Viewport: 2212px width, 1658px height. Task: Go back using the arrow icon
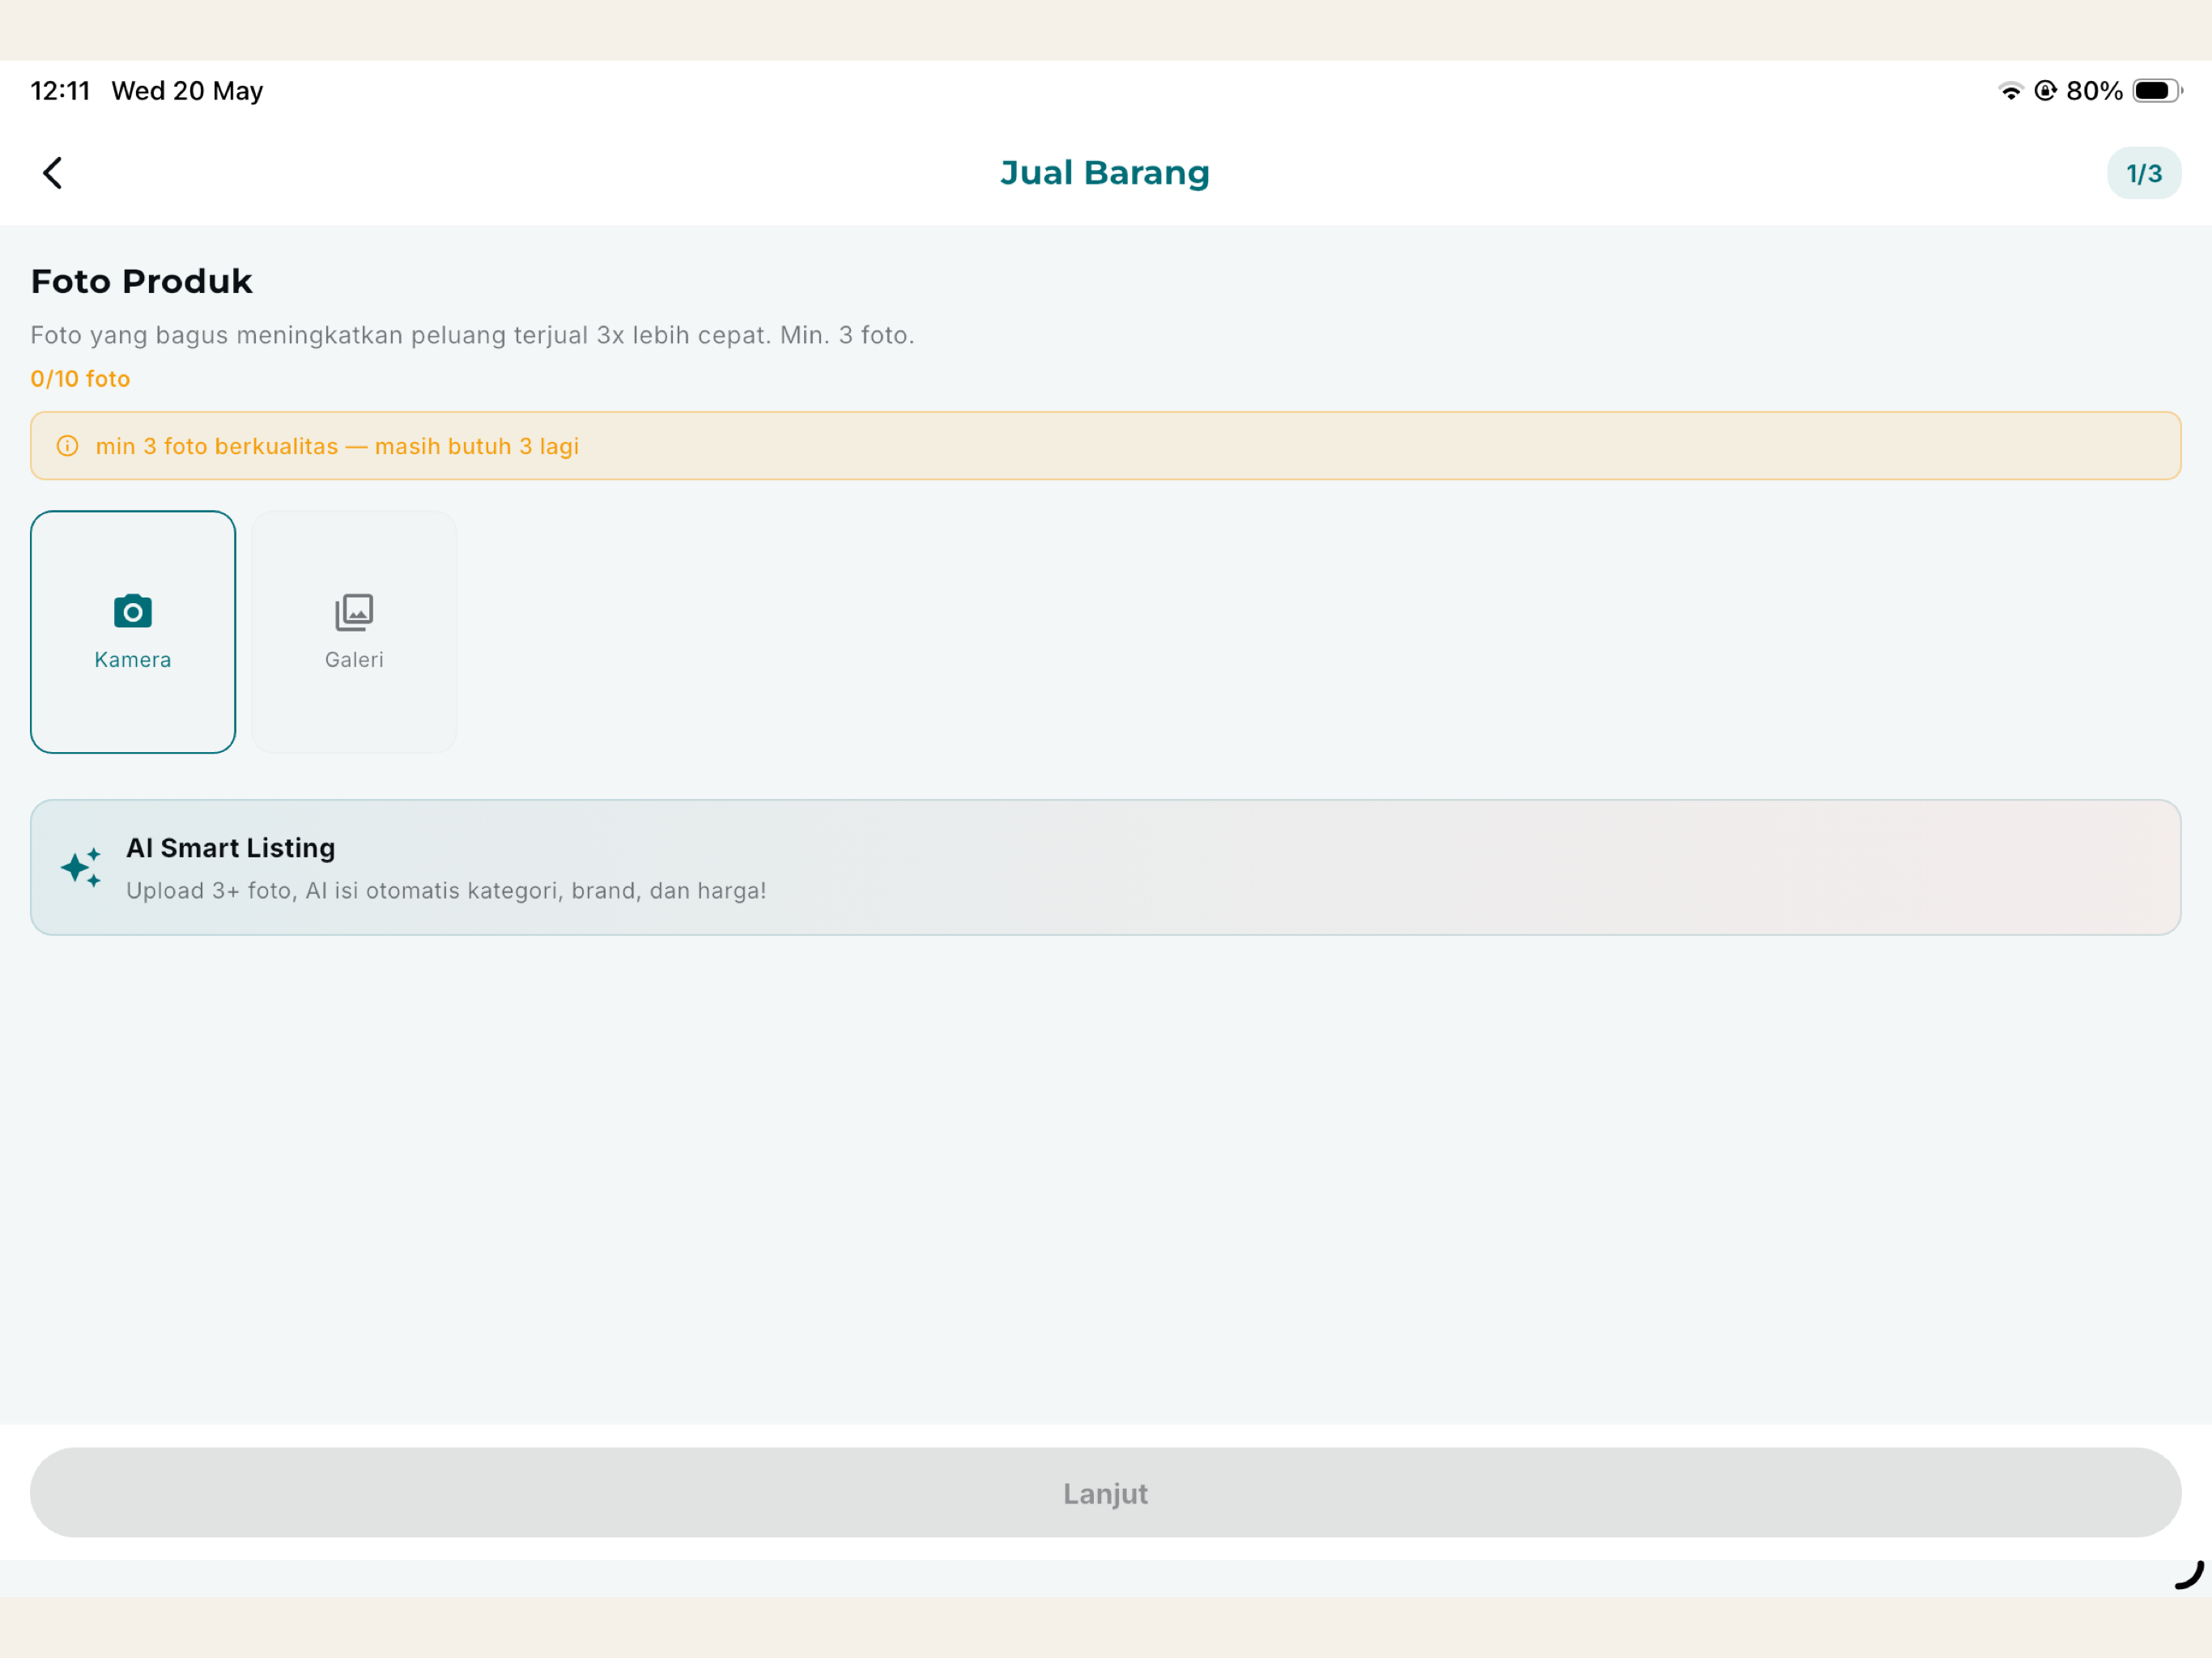coord(53,173)
